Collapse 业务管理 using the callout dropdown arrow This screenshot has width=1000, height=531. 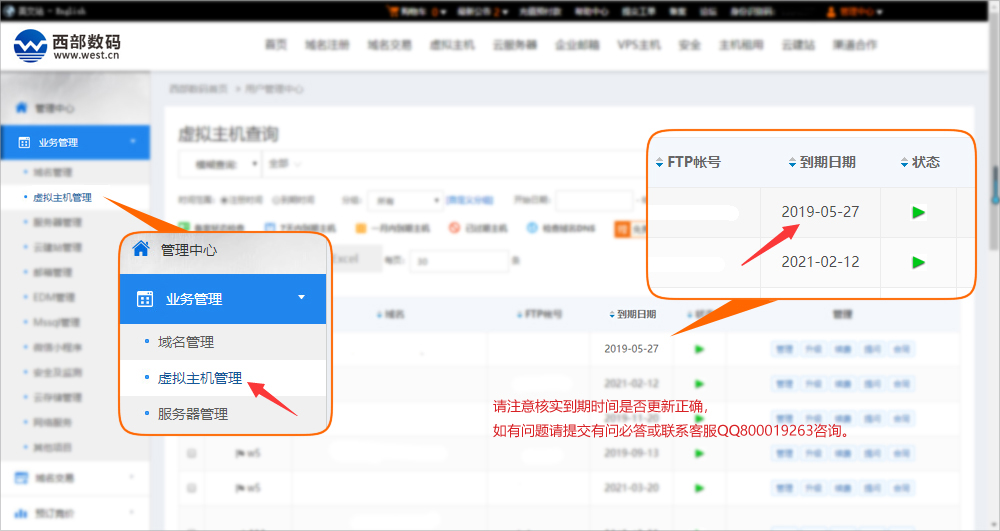301,297
